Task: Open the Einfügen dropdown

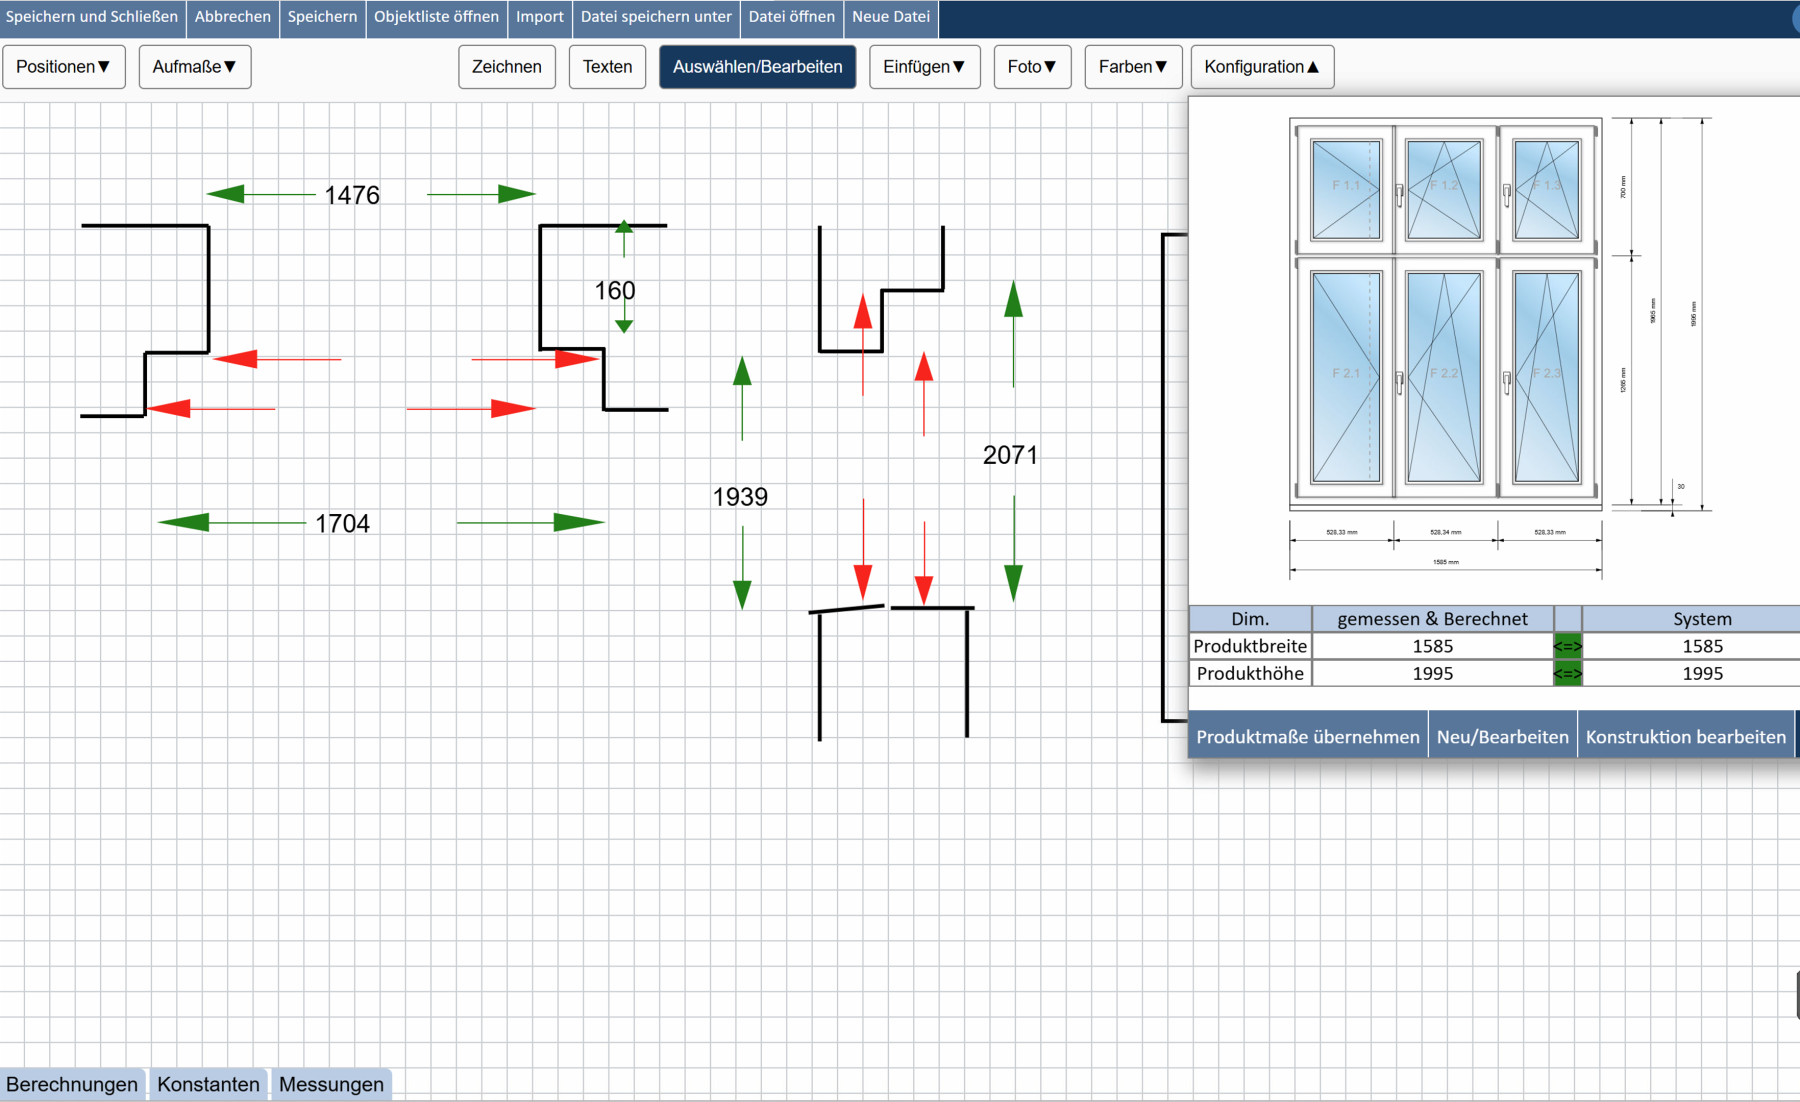Action: pos(924,67)
